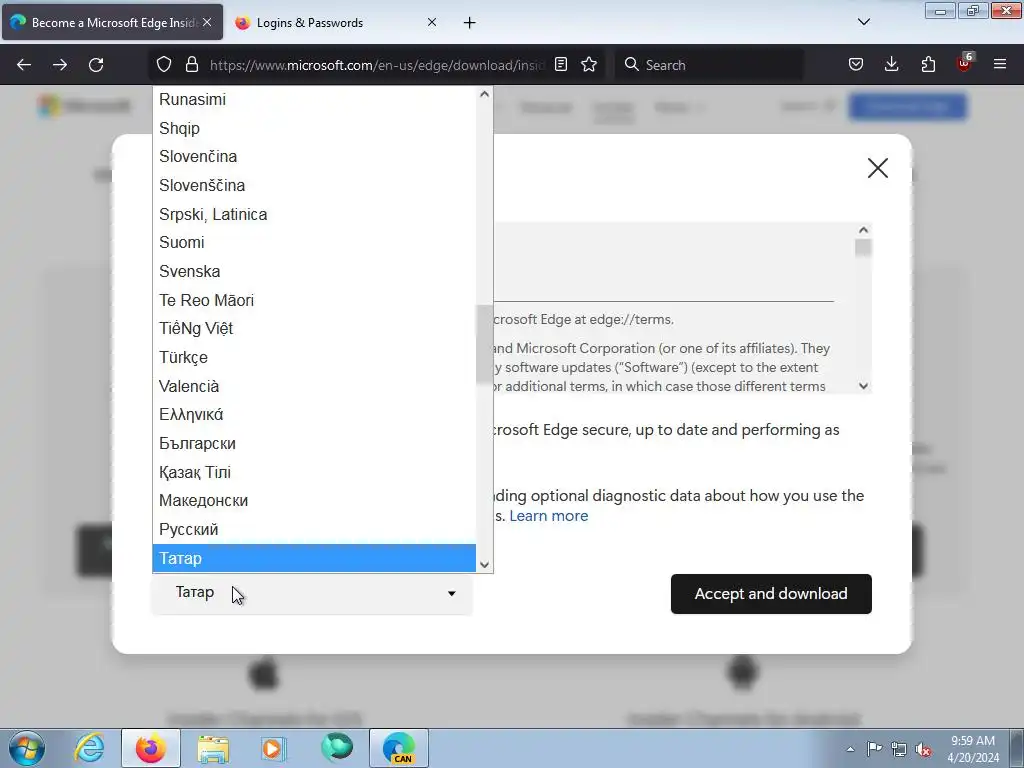
Task: Select Runasimi in the language list
Action: tap(314, 99)
